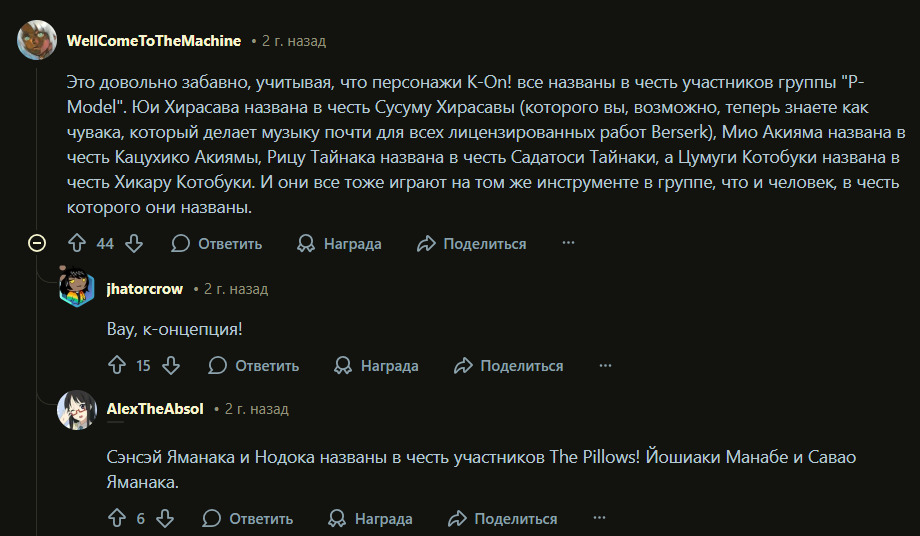Click jhatorcrow's avatar image

[x=77, y=289]
